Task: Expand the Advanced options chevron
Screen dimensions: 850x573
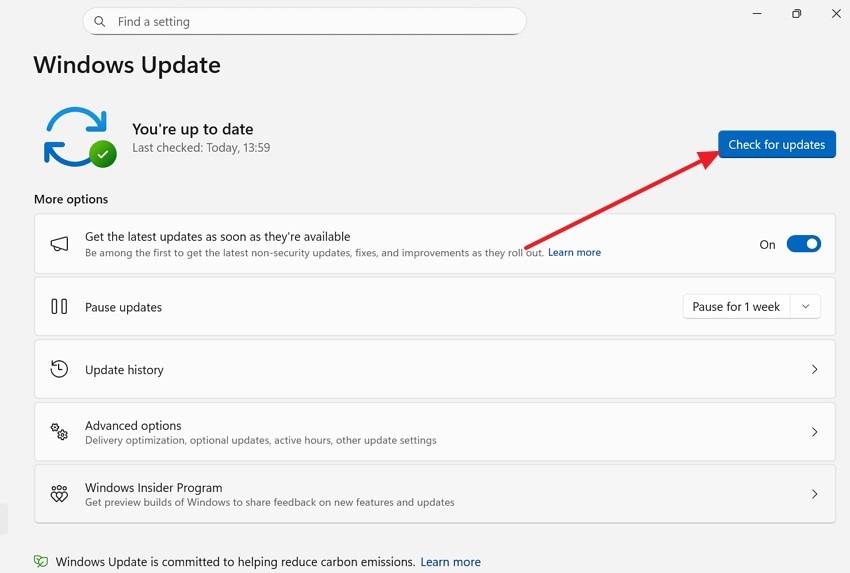Action: coord(814,432)
